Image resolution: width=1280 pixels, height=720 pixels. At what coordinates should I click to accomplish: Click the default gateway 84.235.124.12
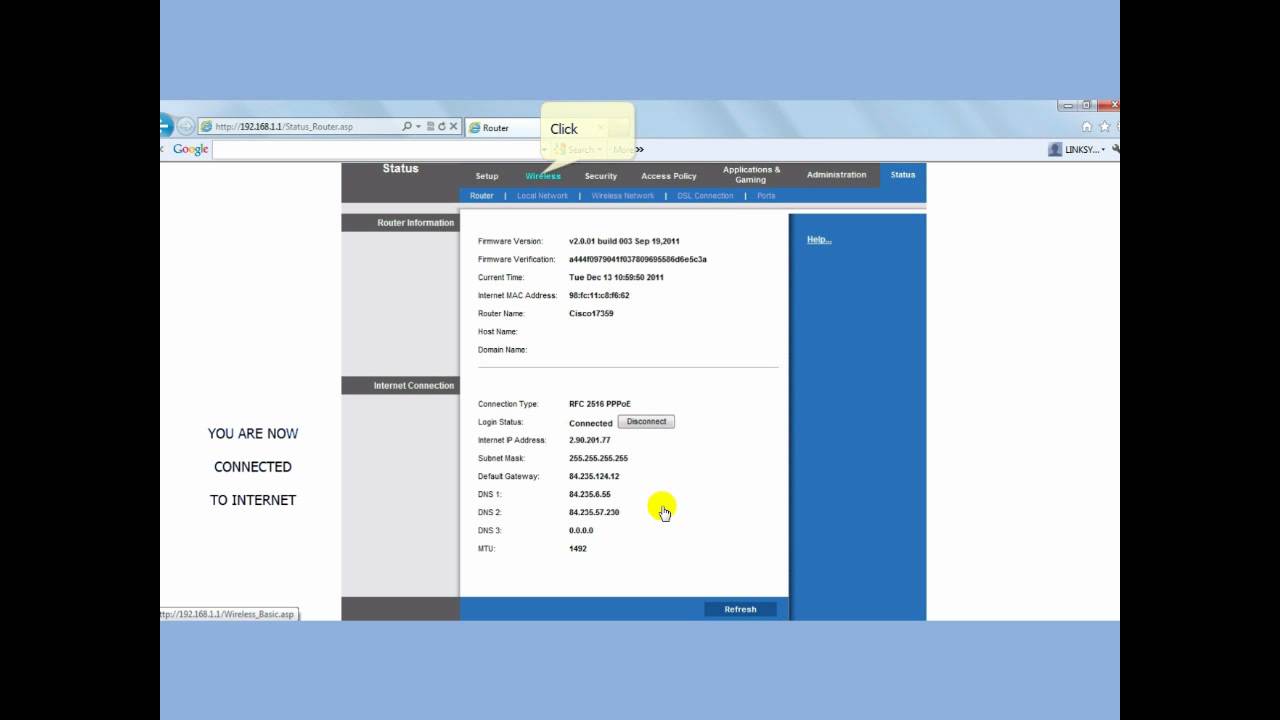coord(594,476)
